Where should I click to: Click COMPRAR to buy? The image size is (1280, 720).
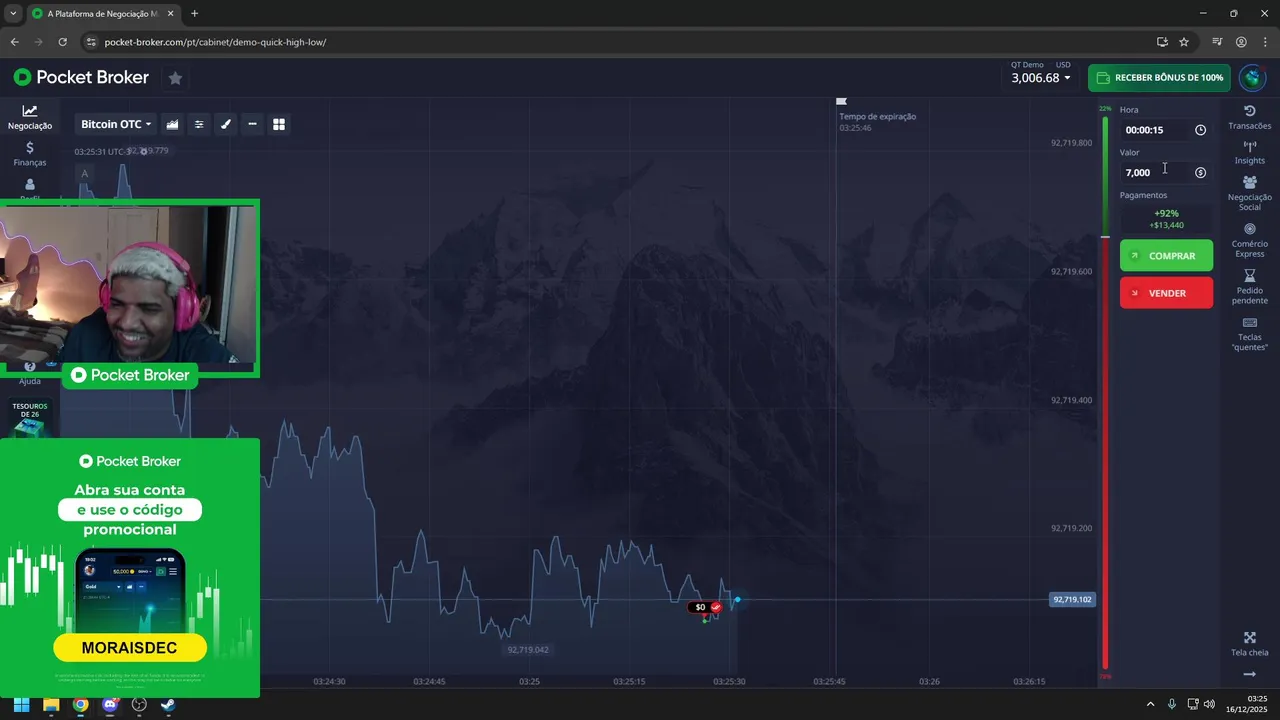(1166, 256)
